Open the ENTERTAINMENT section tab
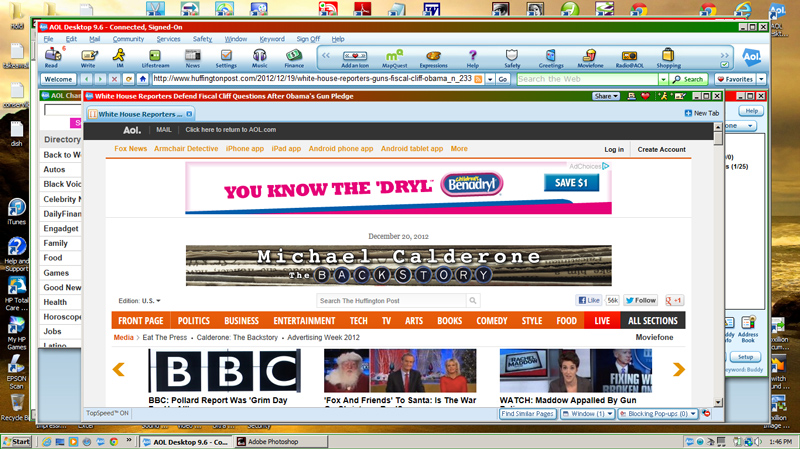Viewport: 800px width, 449px height. coord(304,320)
